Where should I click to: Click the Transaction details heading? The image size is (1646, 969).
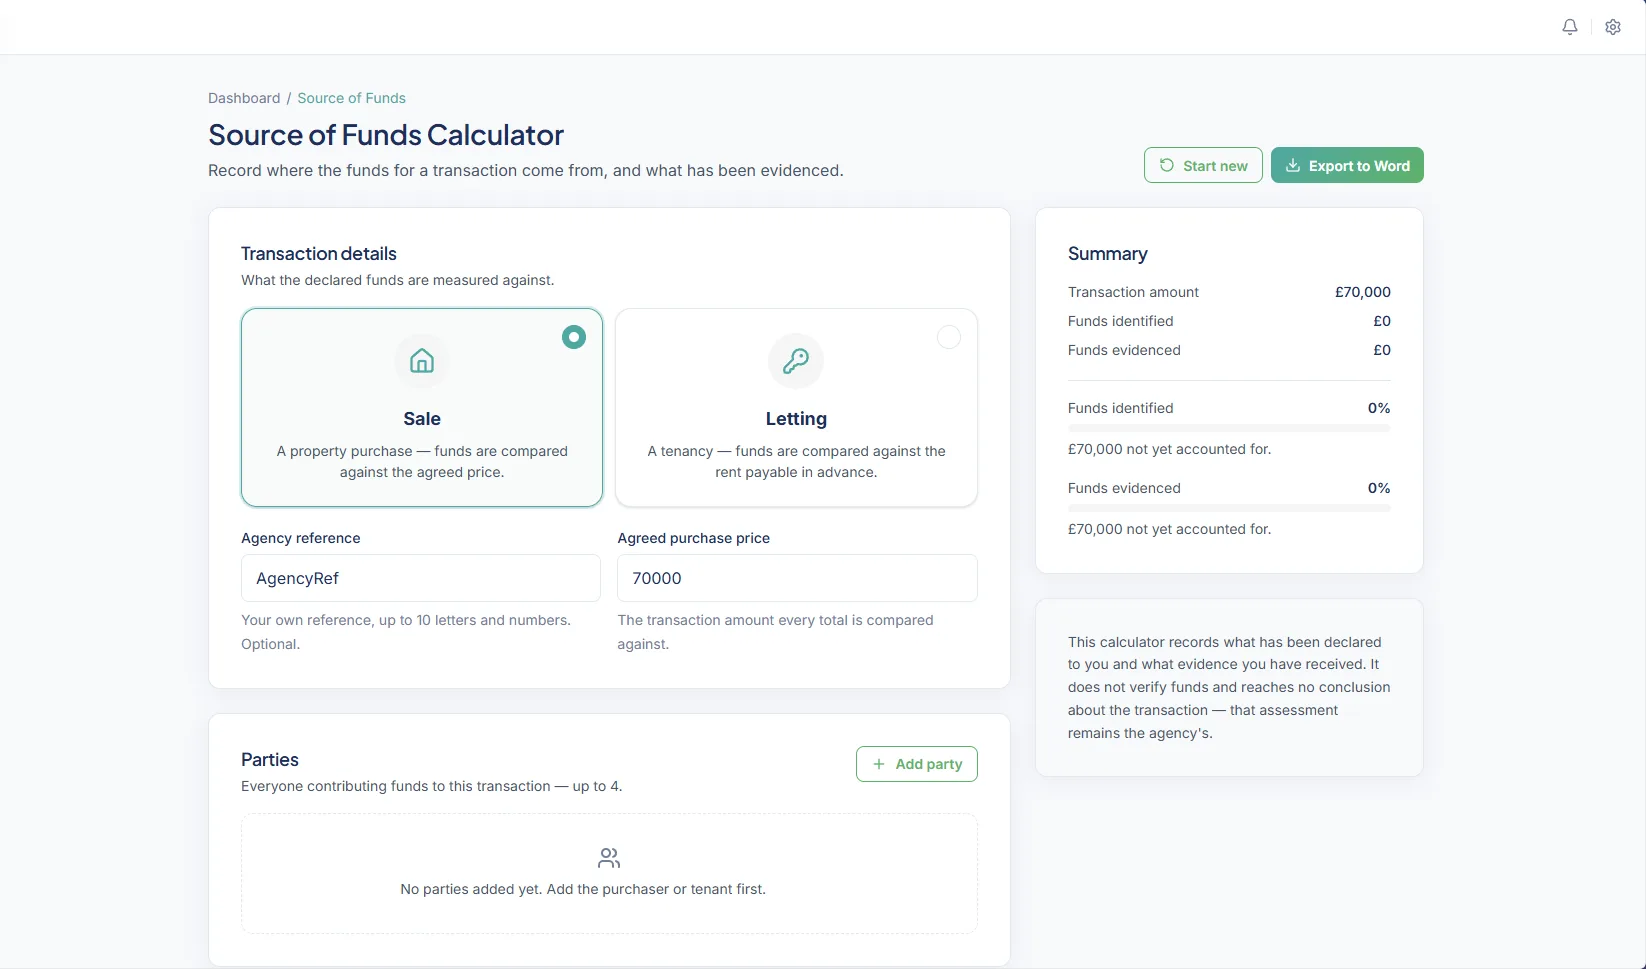[319, 254]
